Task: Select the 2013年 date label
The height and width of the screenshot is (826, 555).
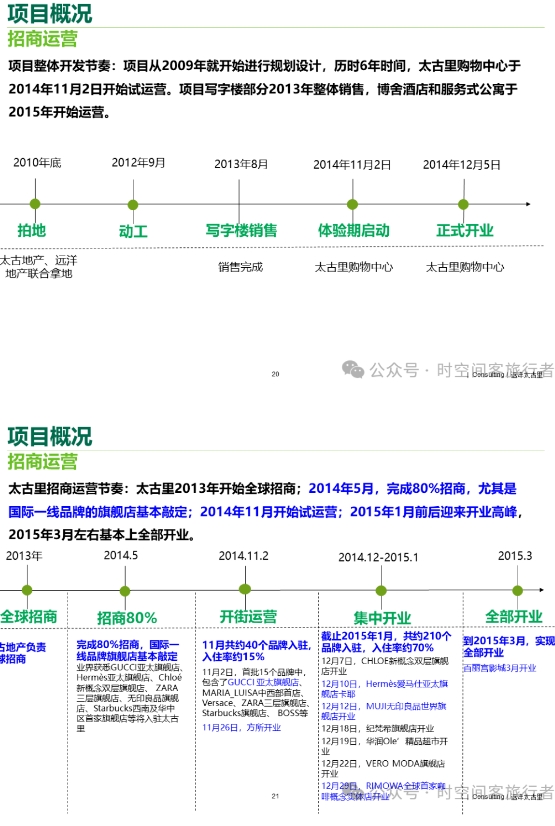Action: [24, 556]
